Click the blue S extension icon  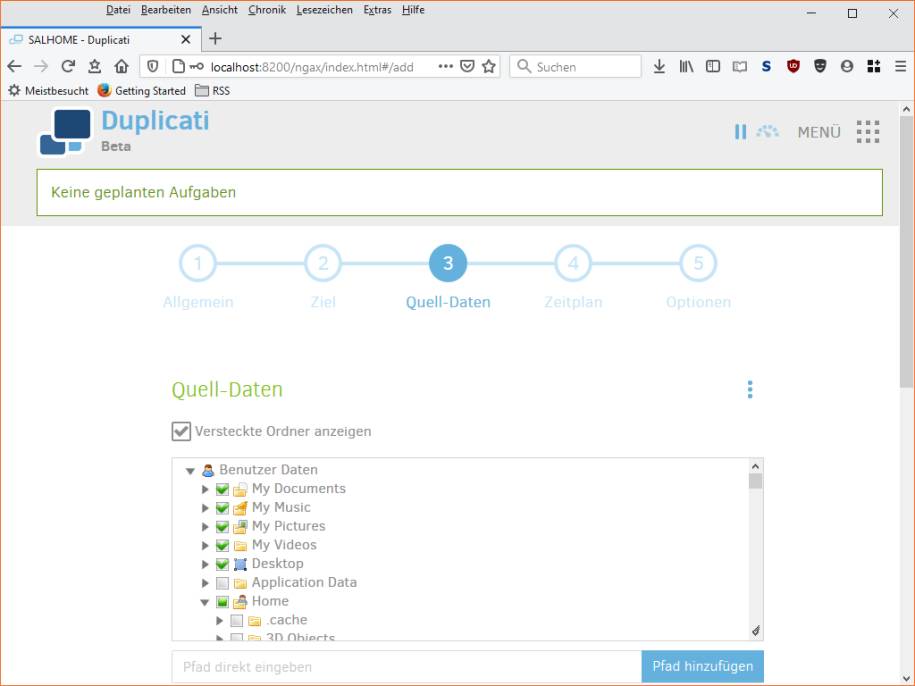[766, 66]
